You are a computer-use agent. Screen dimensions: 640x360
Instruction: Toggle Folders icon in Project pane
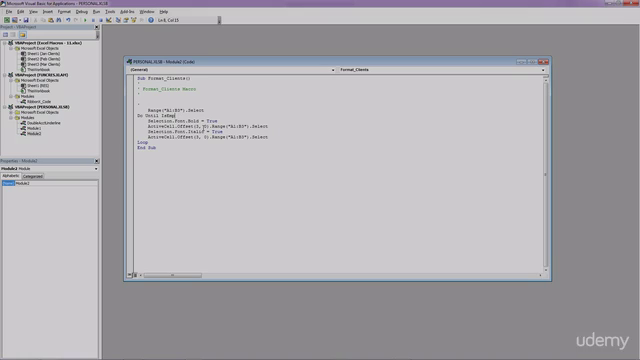pyautogui.click(x=22, y=35)
